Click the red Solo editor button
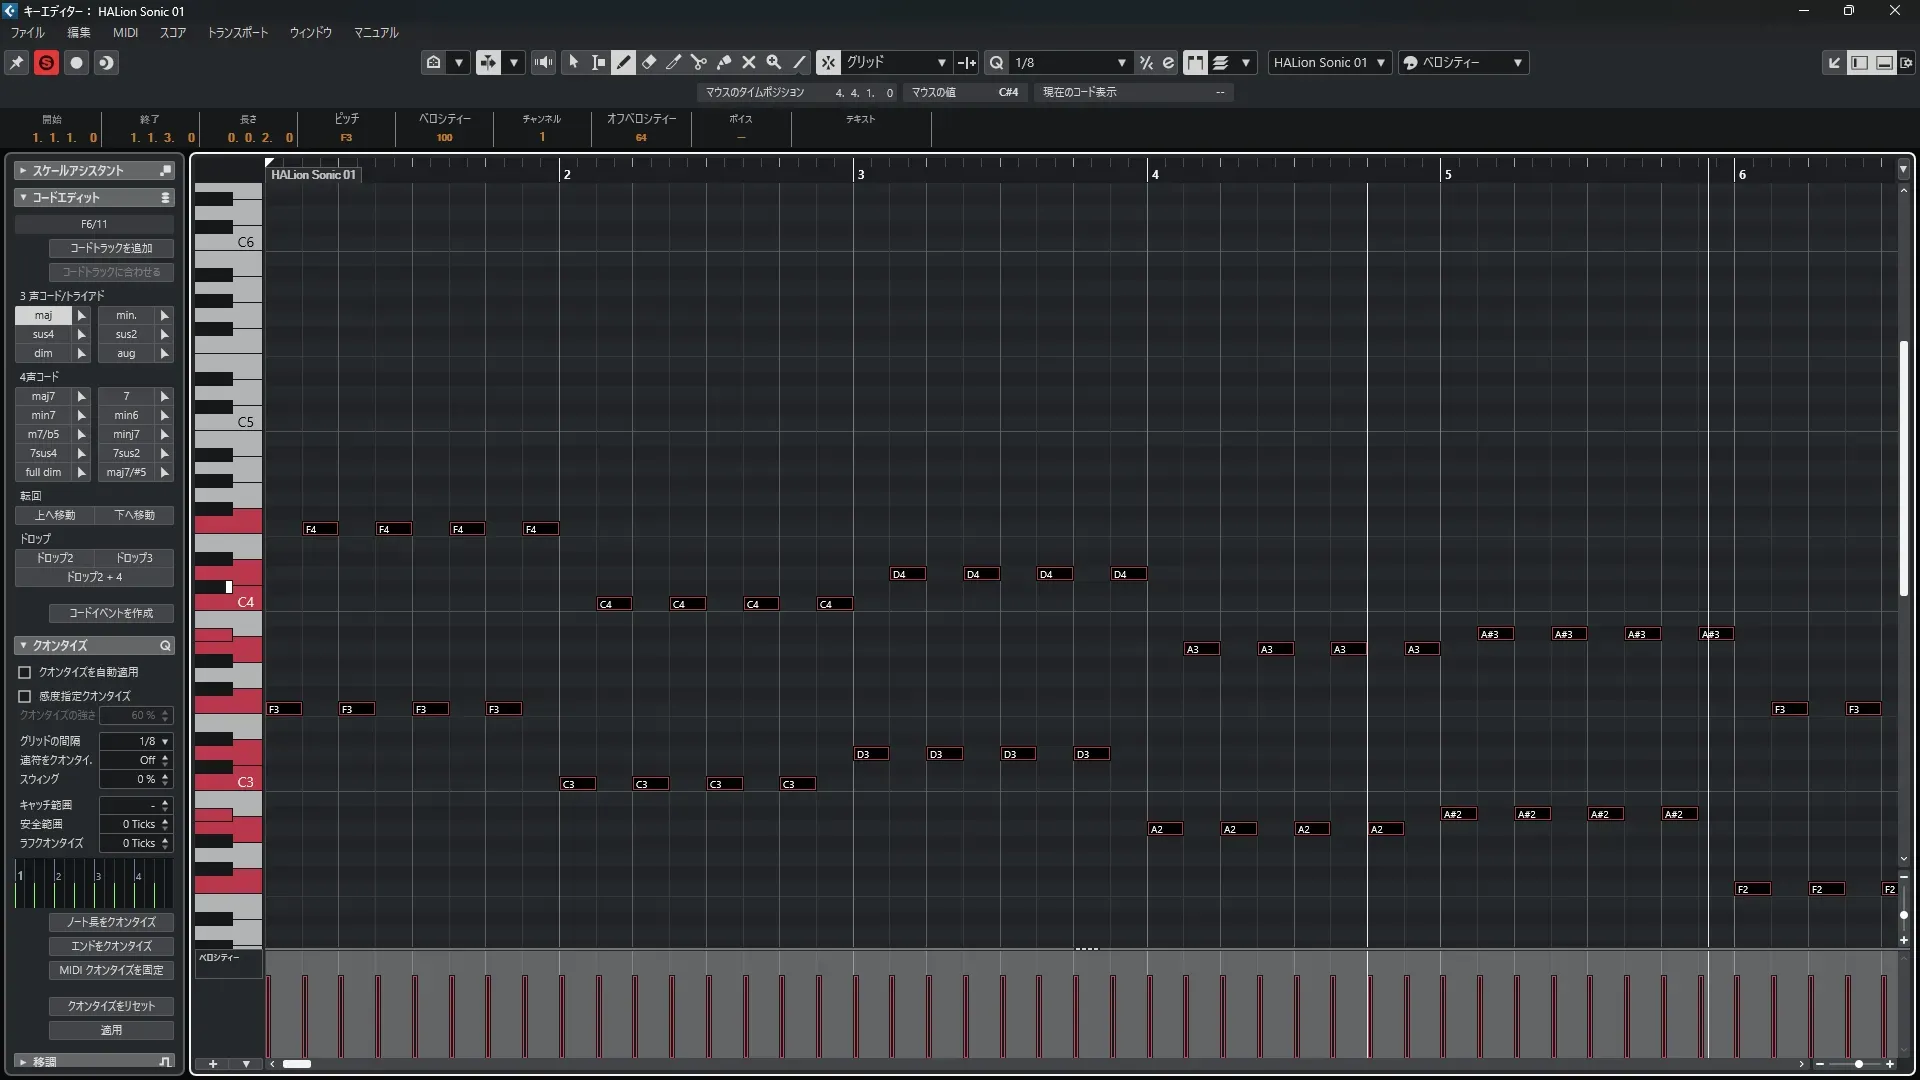1920x1080 pixels. tap(46, 62)
